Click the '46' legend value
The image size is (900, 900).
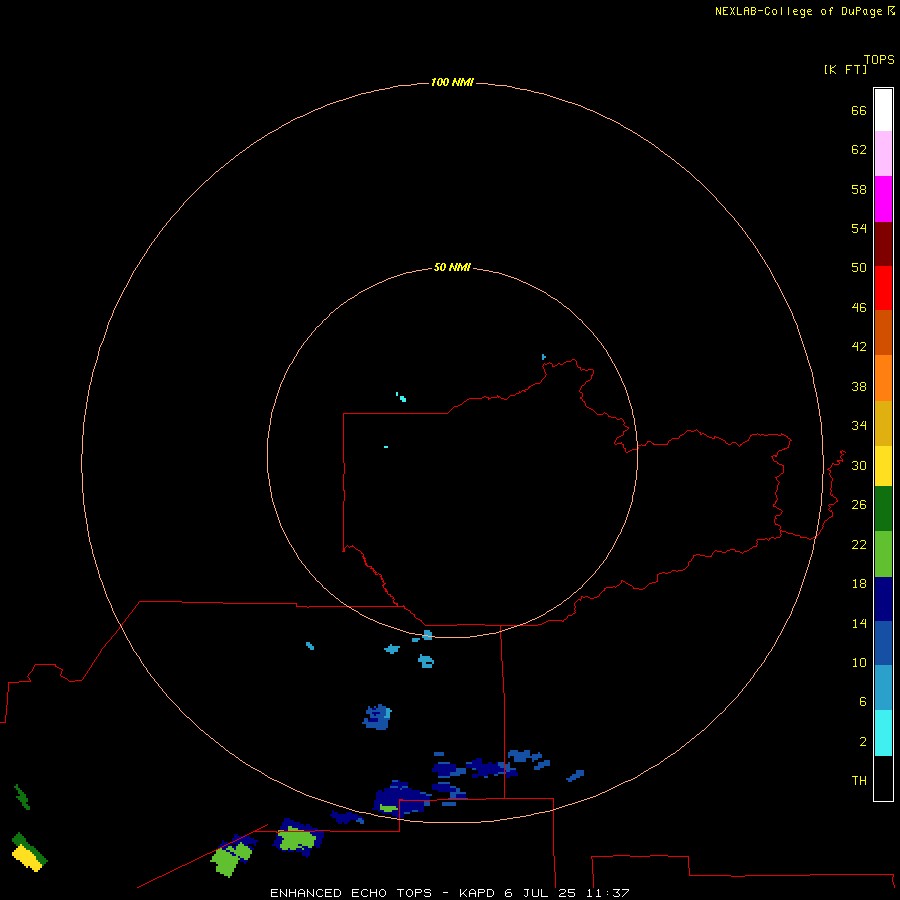(x=859, y=308)
